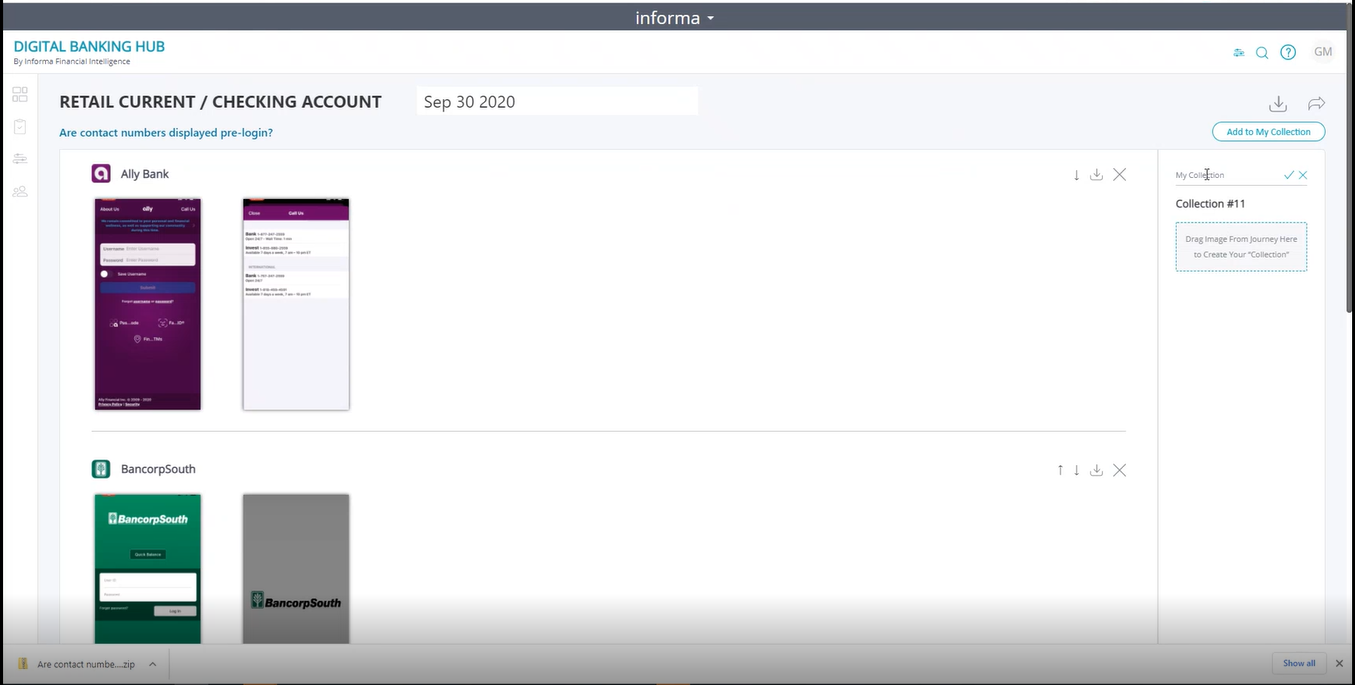Click the drag image drop zone
The width and height of the screenshot is (1355, 685).
point(1241,247)
